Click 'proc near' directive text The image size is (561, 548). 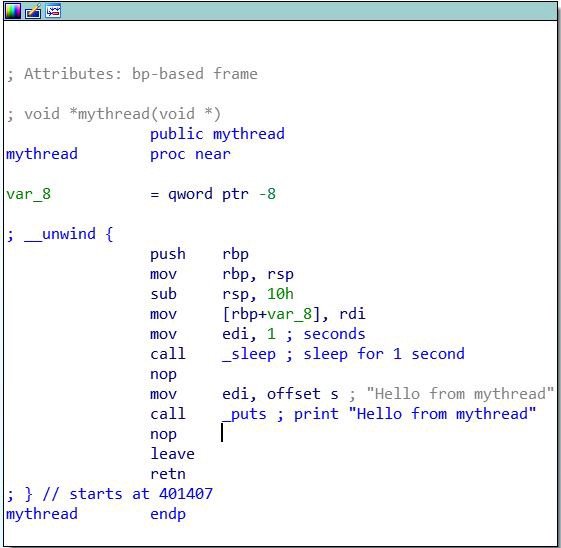pyautogui.click(x=190, y=154)
